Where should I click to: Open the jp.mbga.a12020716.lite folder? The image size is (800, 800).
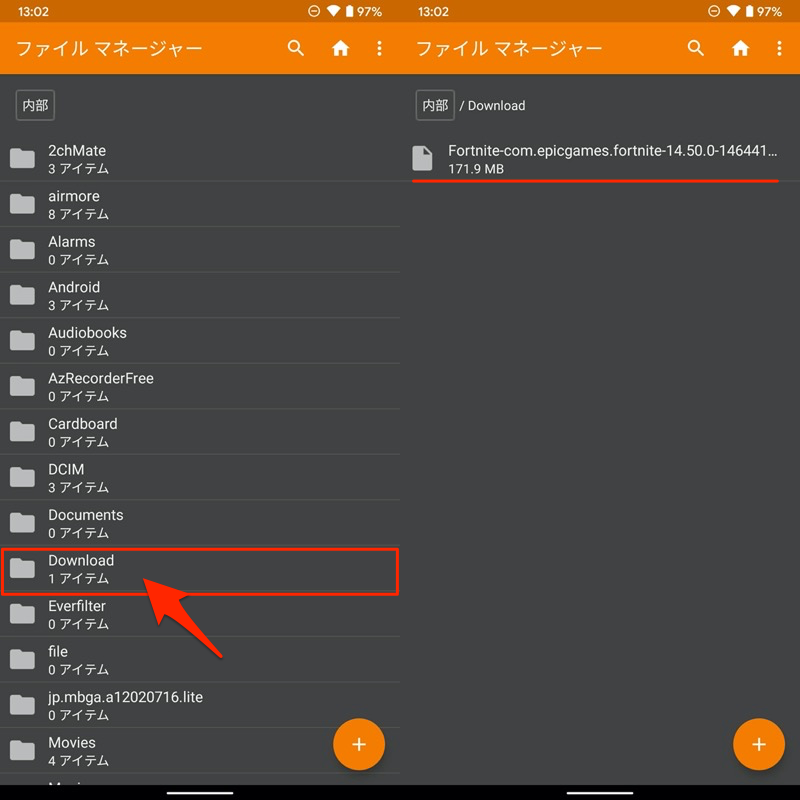pyautogui.click(x=200, y=705)
